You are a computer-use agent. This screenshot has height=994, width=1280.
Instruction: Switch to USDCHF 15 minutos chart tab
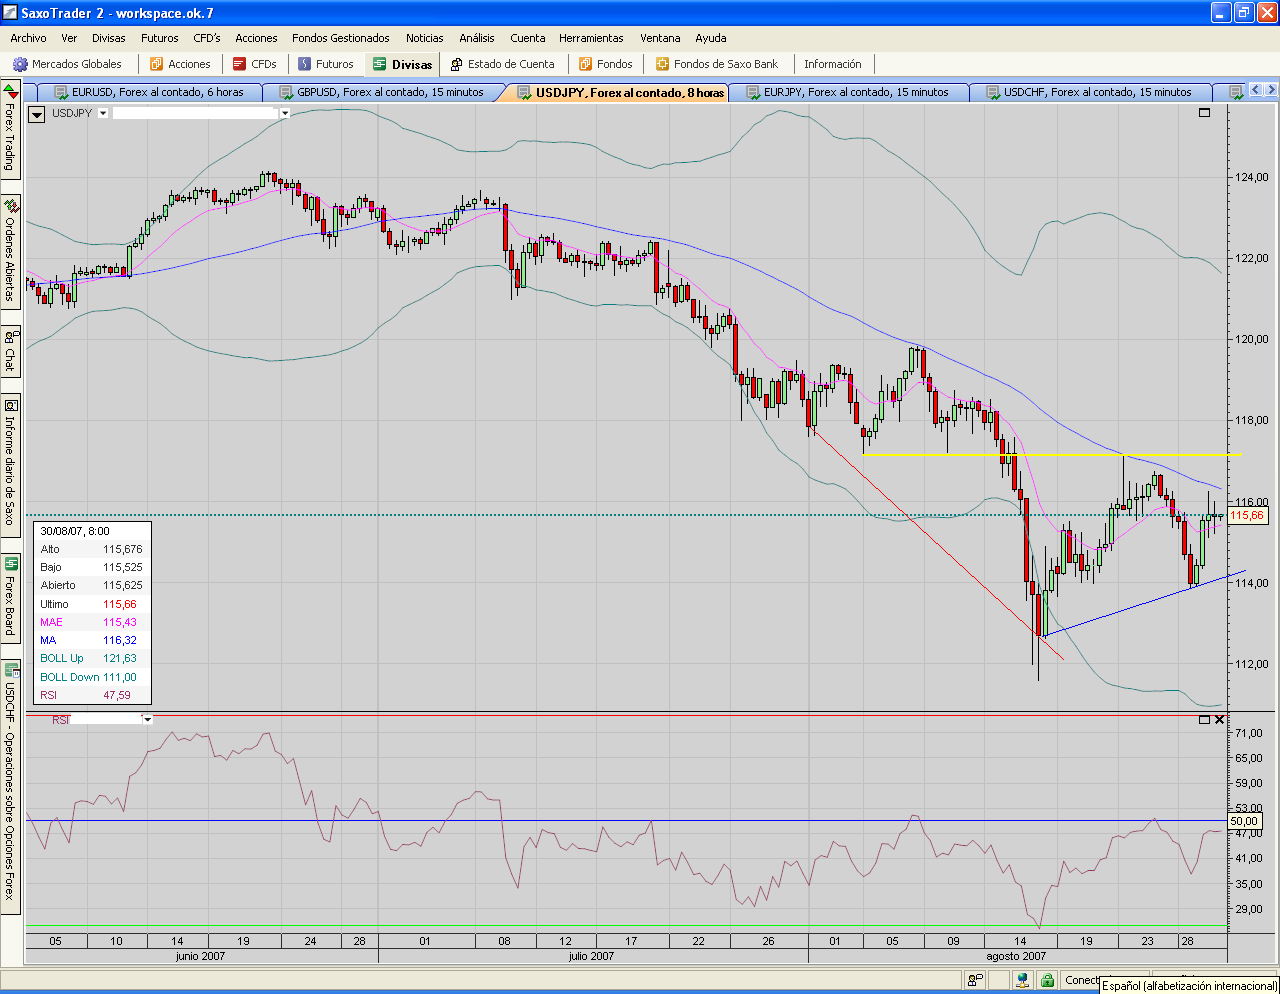pos(1092,92)
